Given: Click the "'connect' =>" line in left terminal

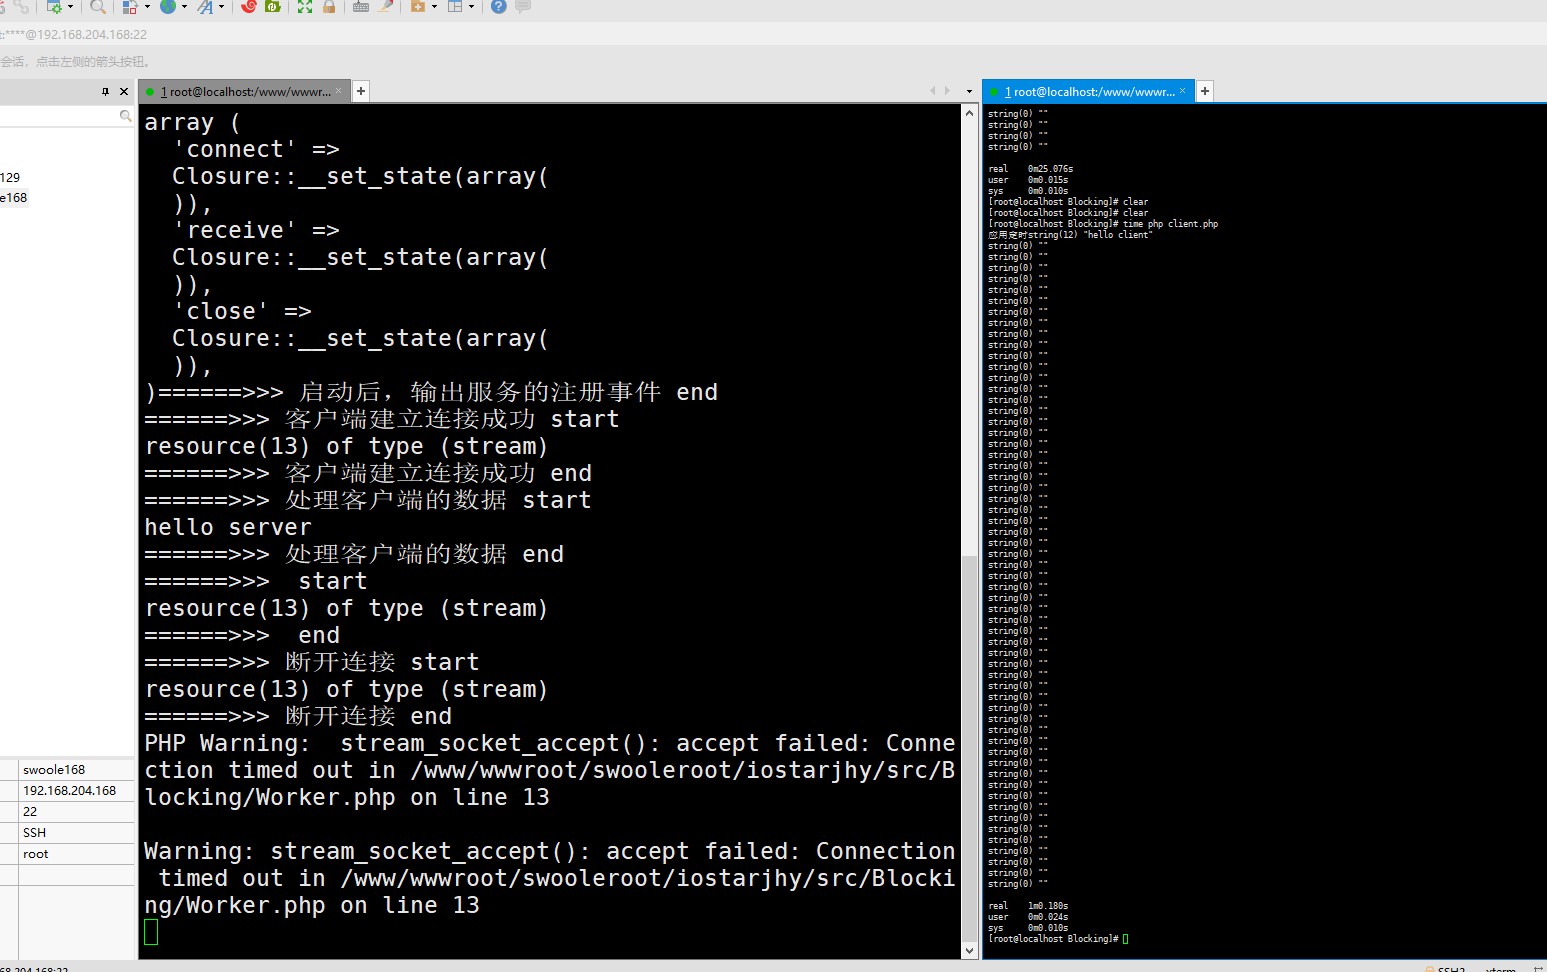Looking at the screenshot, I should (256, 149).
